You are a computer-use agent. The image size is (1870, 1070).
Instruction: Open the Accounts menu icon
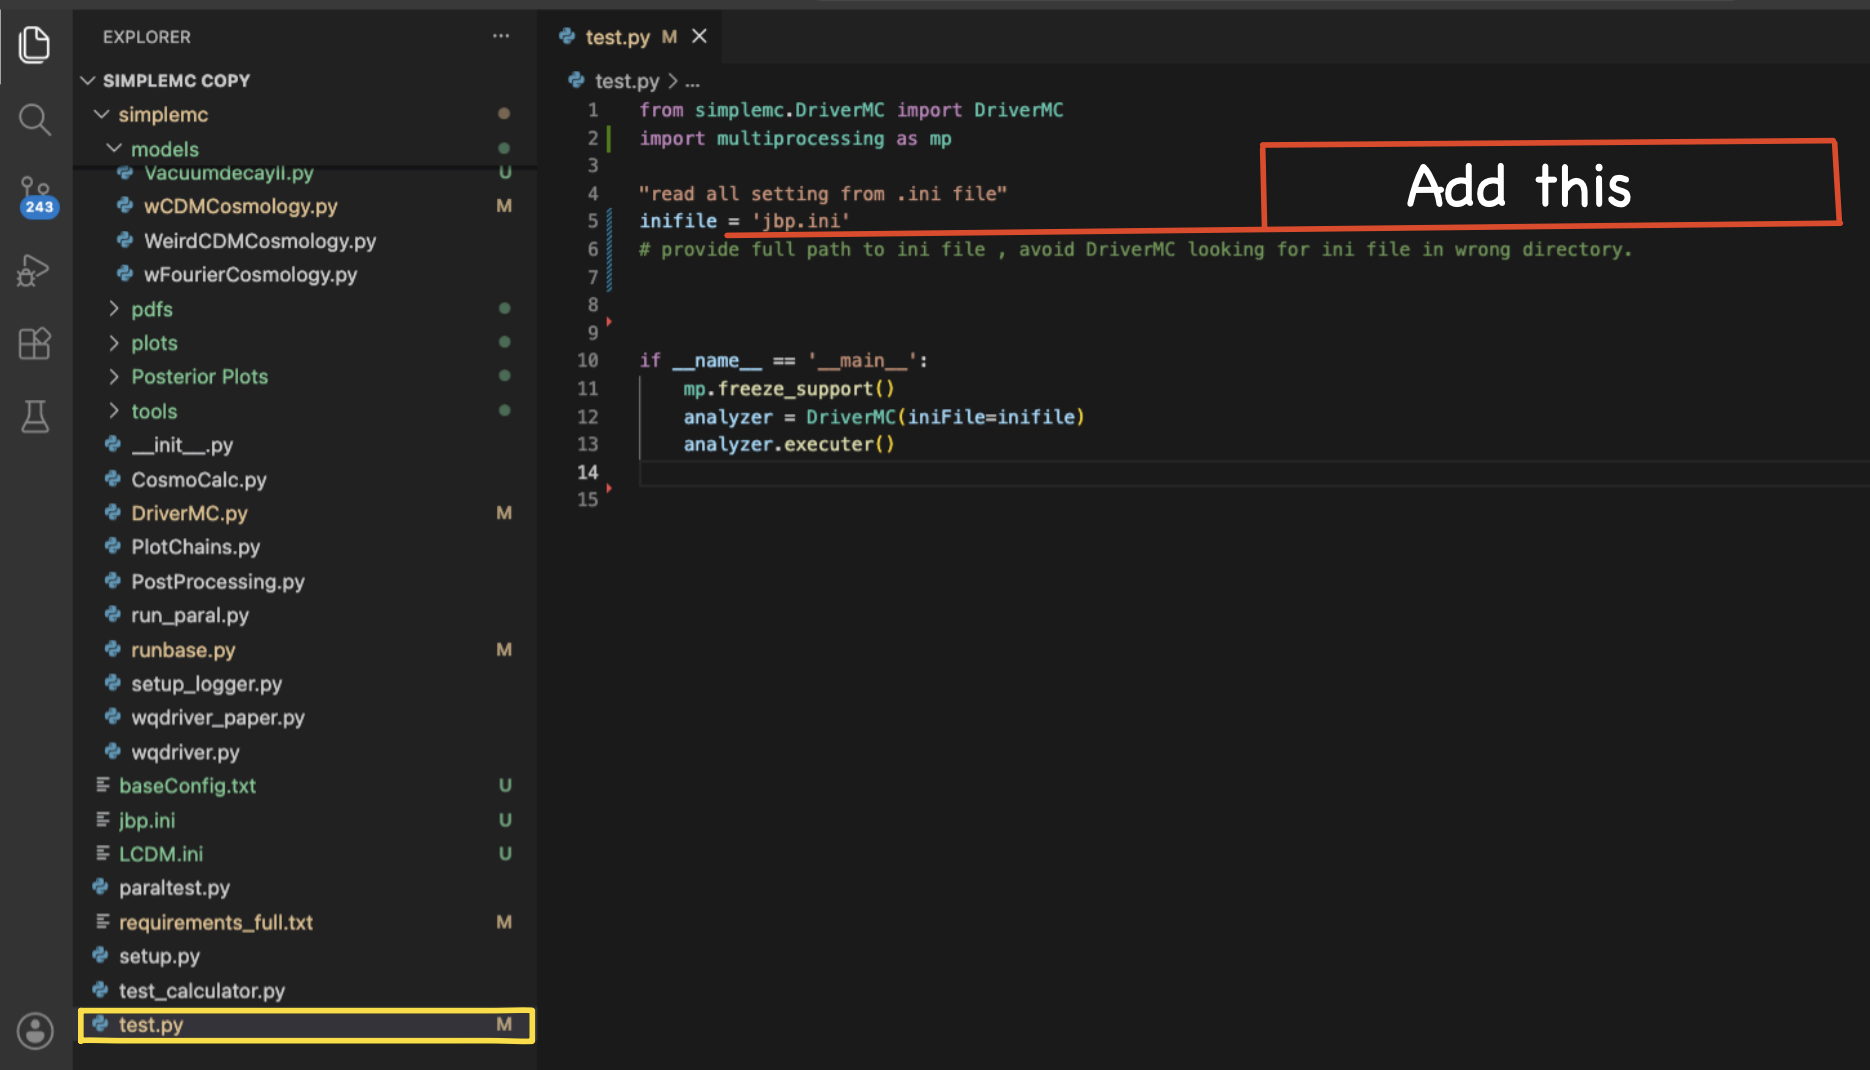(x=35, y=1030)
